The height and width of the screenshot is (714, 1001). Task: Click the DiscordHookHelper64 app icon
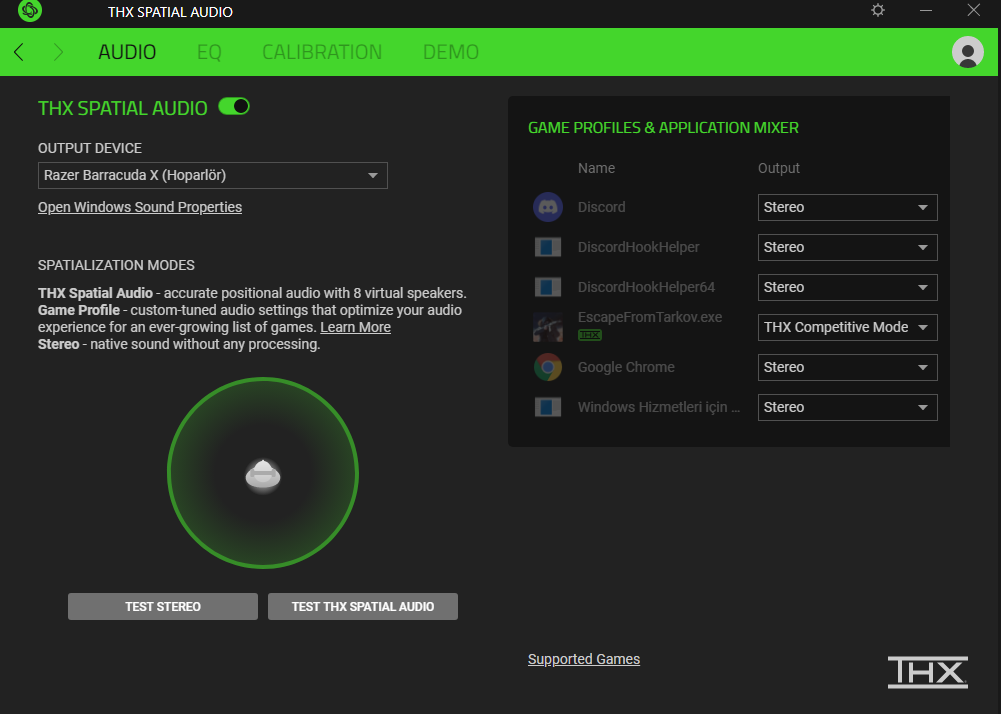tap(548, 287)
